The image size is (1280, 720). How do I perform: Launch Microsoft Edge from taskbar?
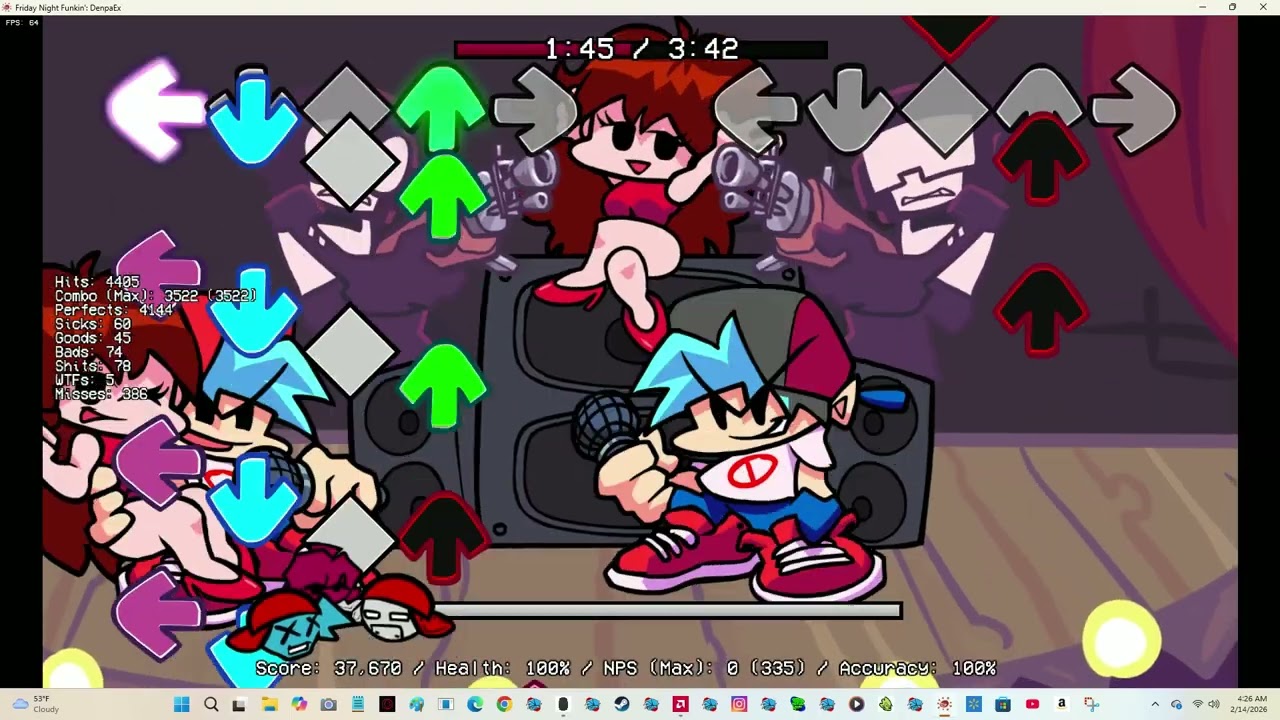pyautogui.click(x=475, y=704)
